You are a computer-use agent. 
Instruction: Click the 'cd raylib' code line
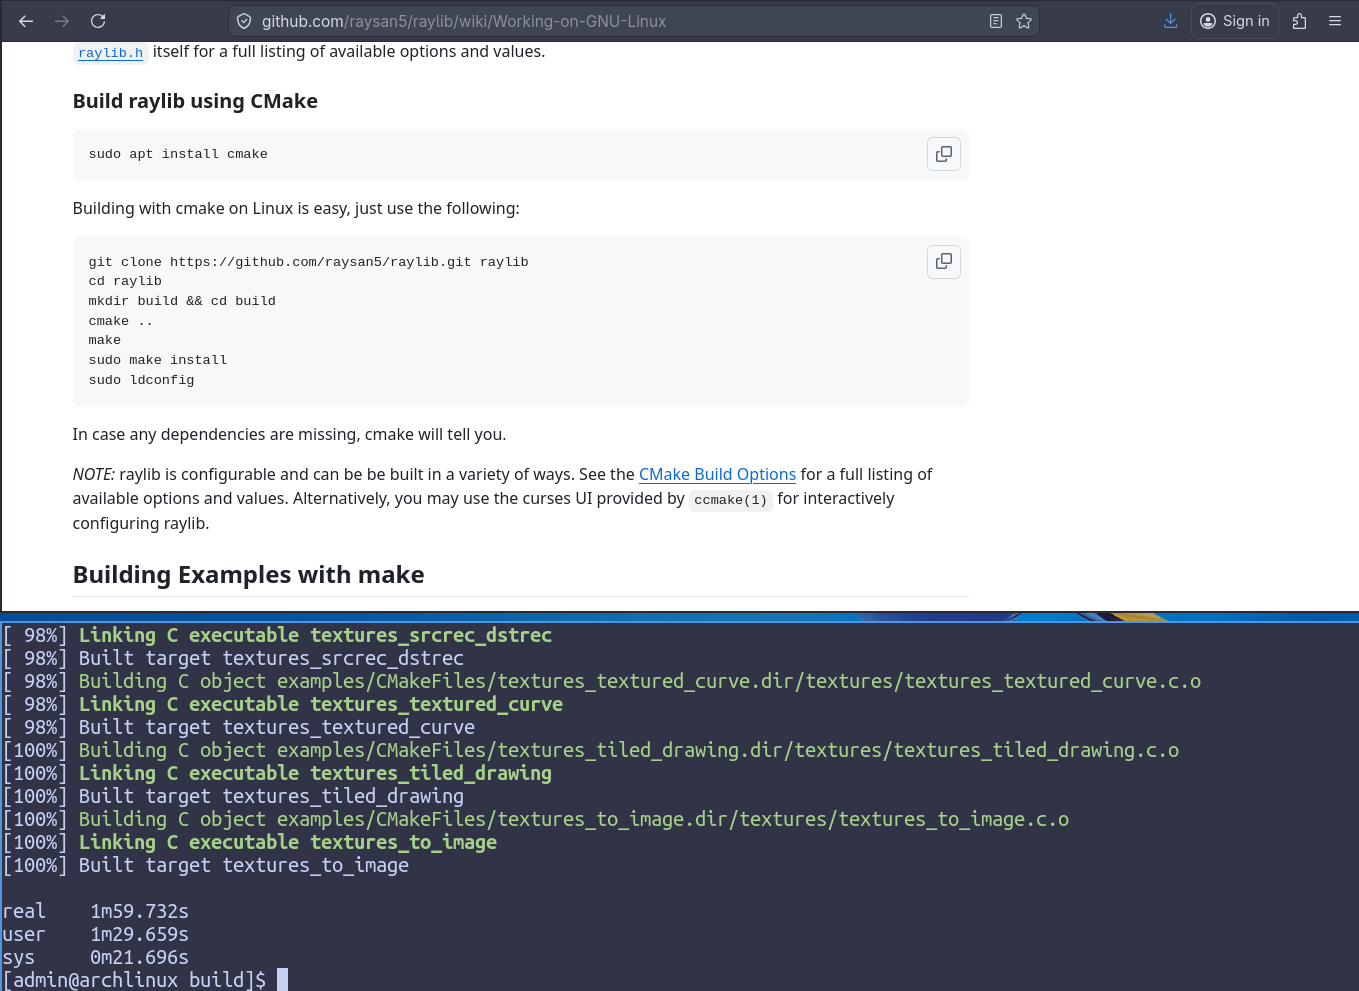[x=125, y=281]
